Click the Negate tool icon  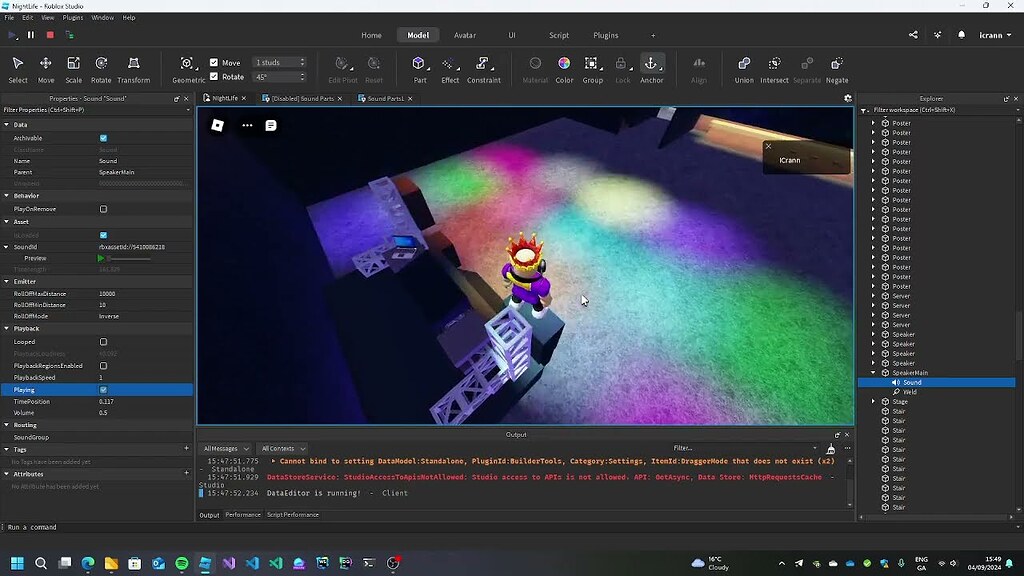coord(836,65)
